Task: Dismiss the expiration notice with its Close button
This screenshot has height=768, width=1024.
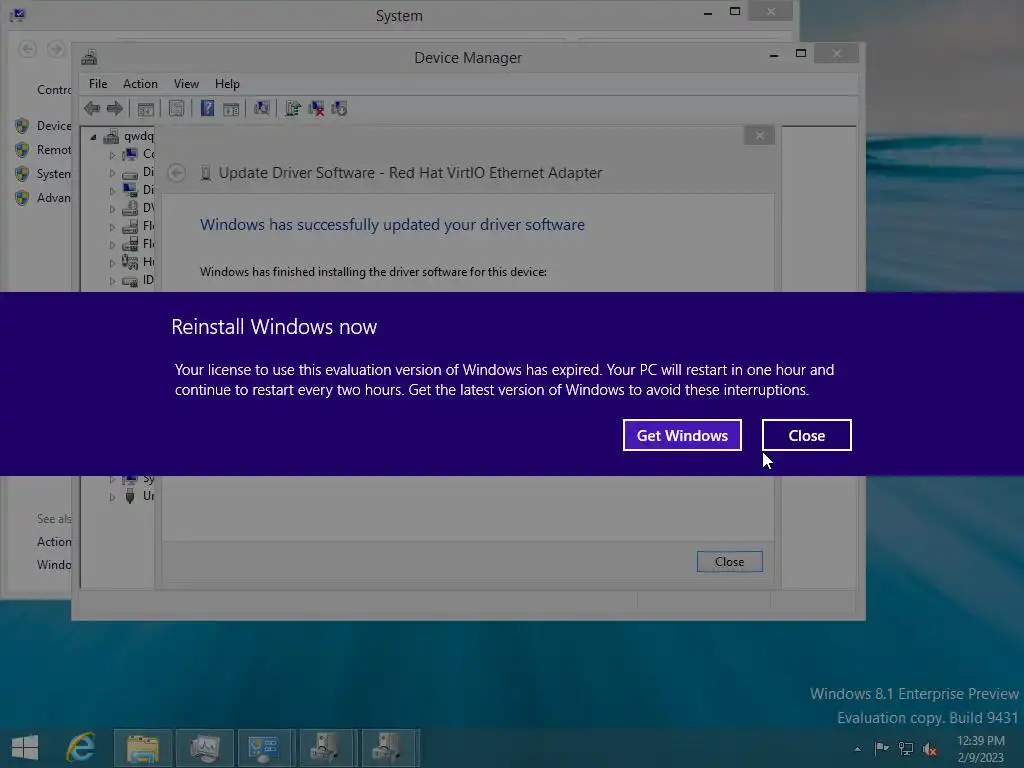Action: (807, 435)
